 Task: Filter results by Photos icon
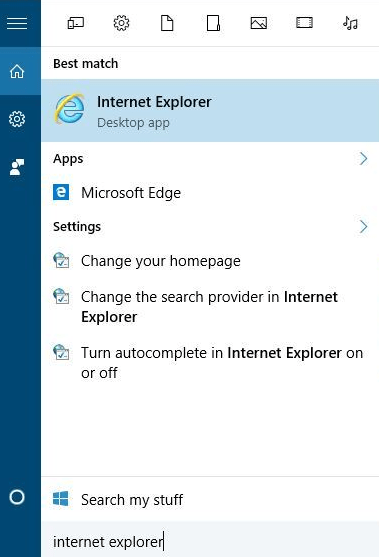click(x=259, y=23)
